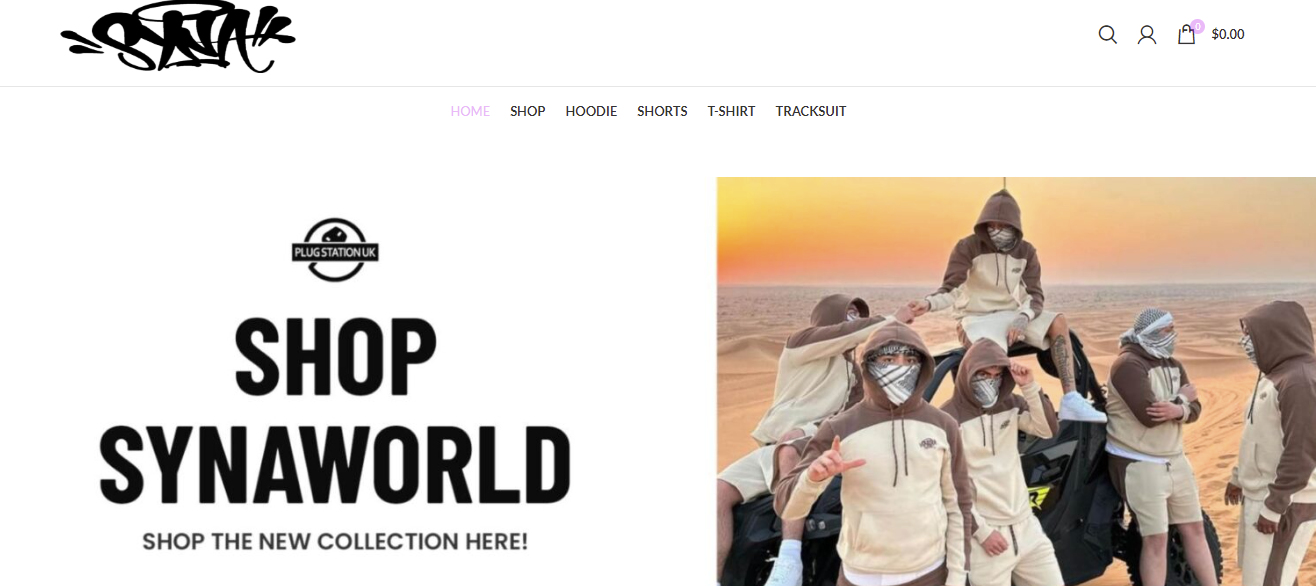Click the purple cart count badge
This screenshot has height=586, width=1316.
1197,26
